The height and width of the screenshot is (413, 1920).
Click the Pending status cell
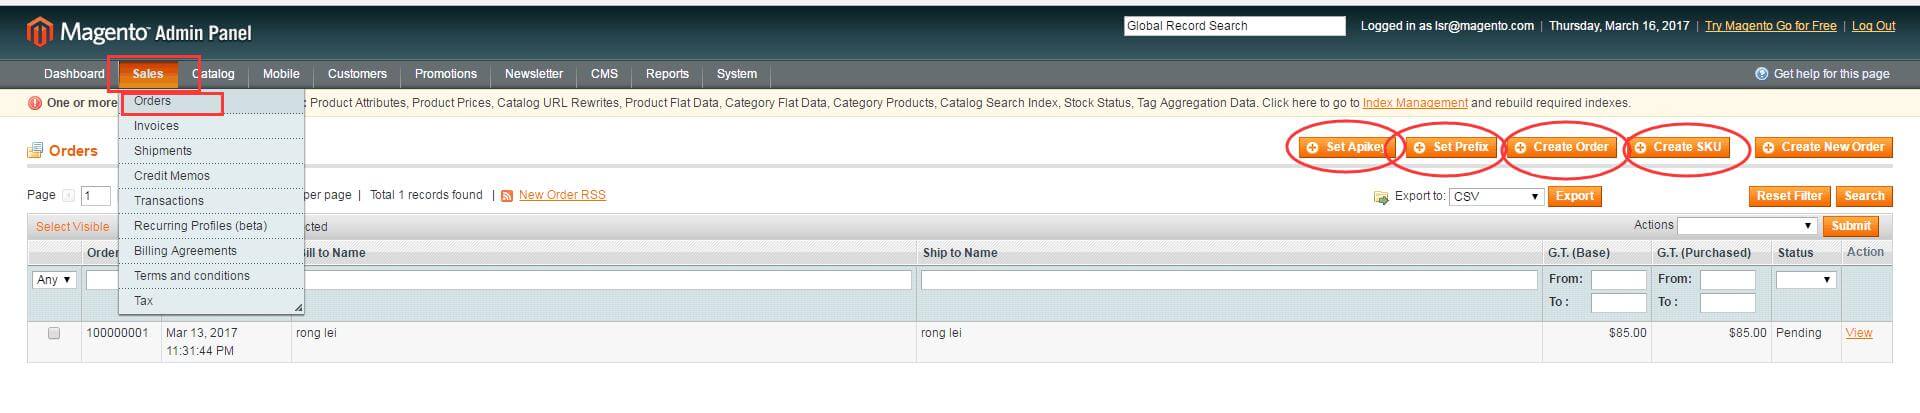pyautogui.click(x=1799, y=333)
